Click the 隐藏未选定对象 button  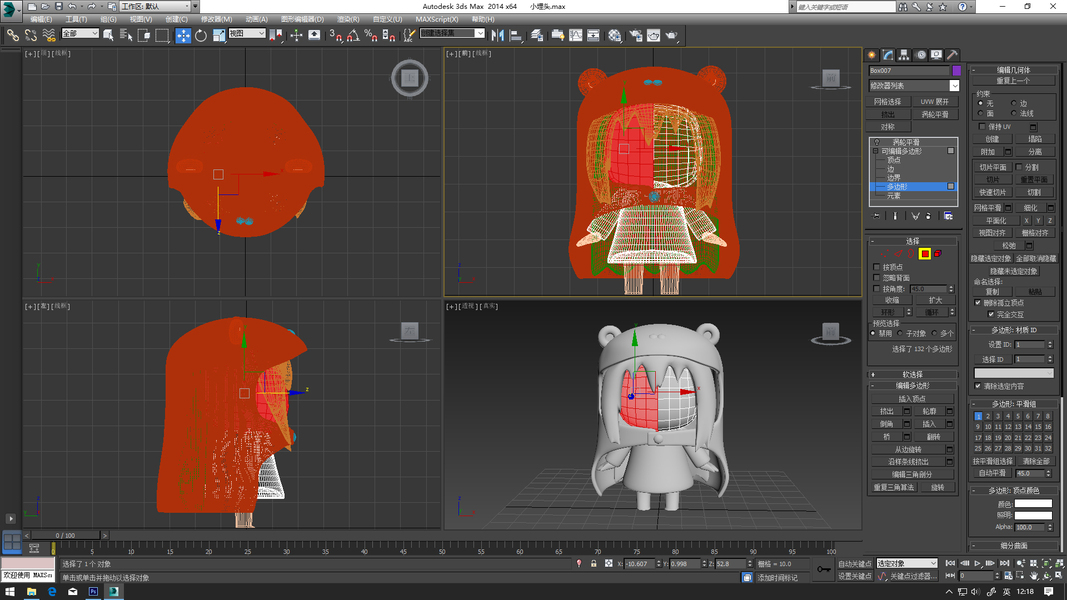point(1014,271)
